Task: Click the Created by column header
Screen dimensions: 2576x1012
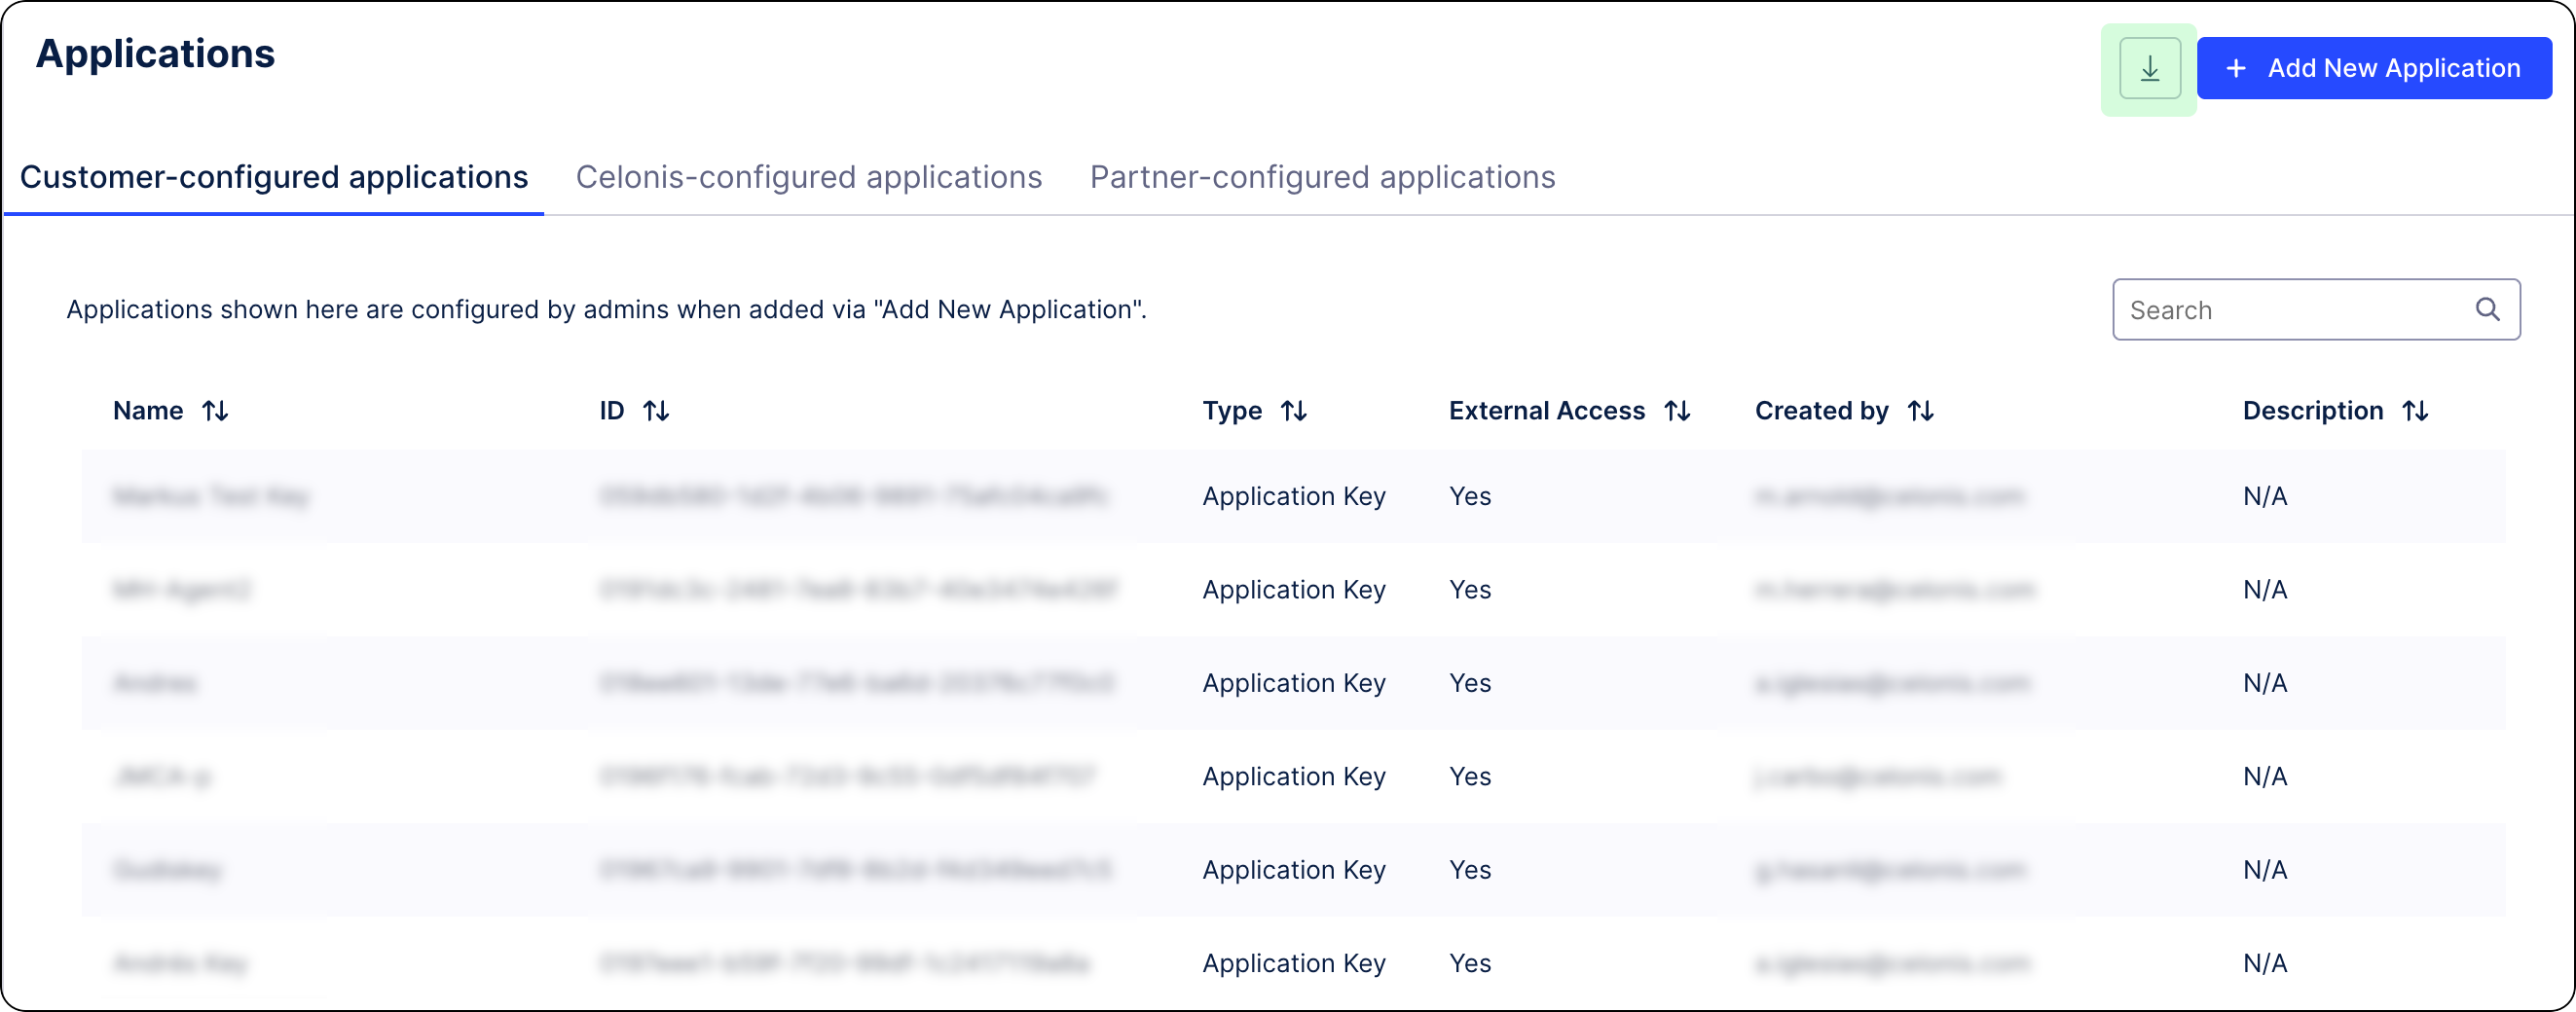Action: pos(1821,410)
